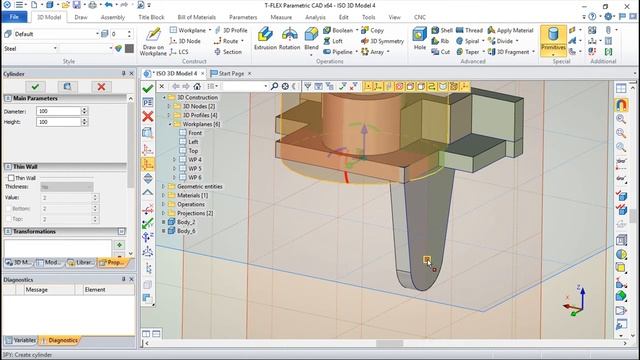
Task: Click the horizontal scrollbar in 3D view
Action: pos(389,344)
